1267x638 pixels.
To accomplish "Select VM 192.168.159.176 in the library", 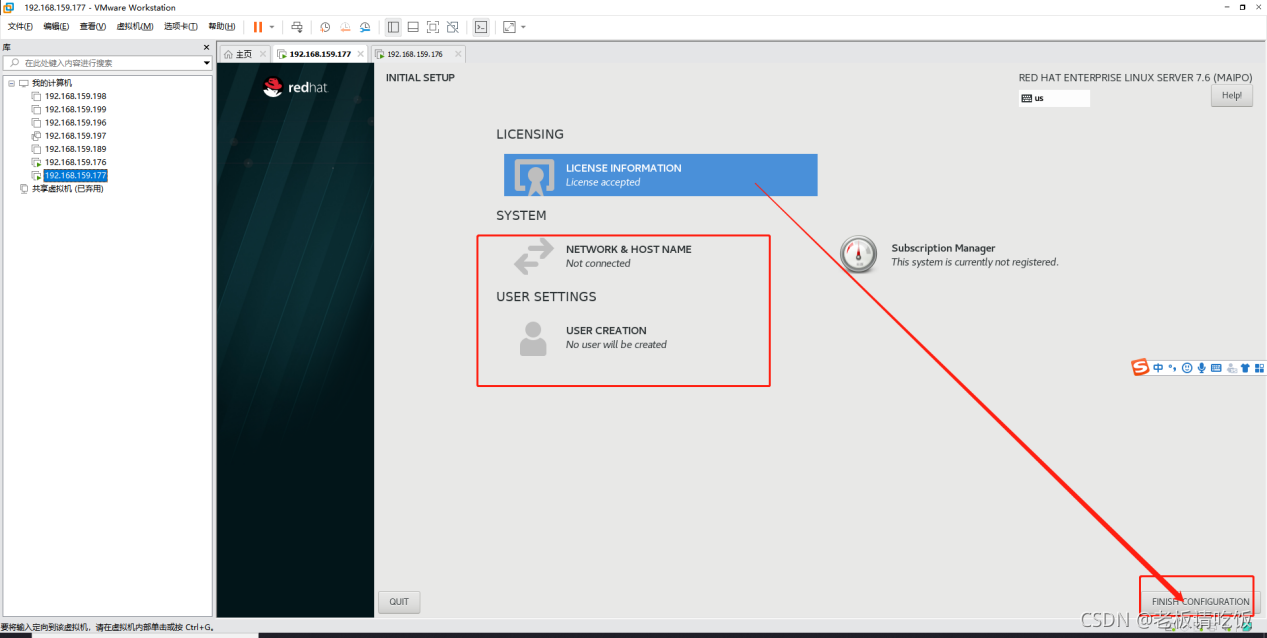I will (75, 161).
